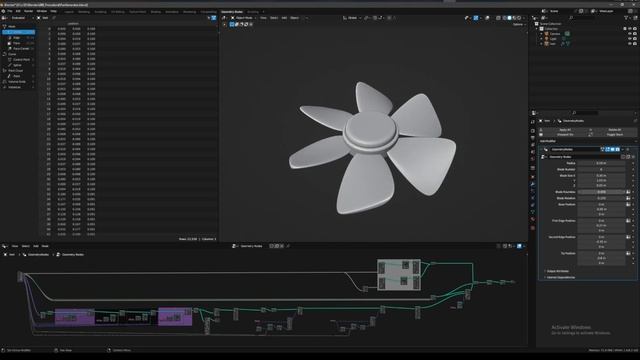
Task: Open the Tool properties tab
Action: point(533,121)
